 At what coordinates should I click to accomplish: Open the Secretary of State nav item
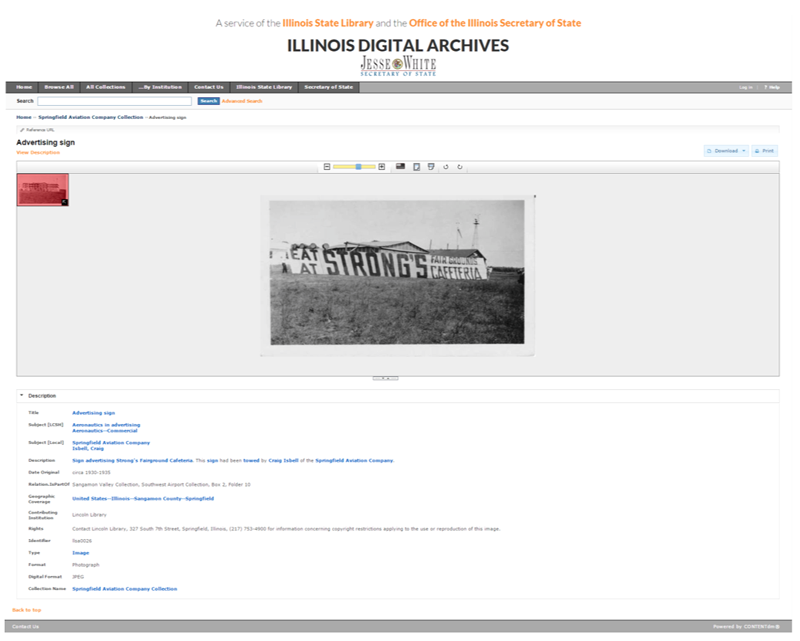click(329, 87)
